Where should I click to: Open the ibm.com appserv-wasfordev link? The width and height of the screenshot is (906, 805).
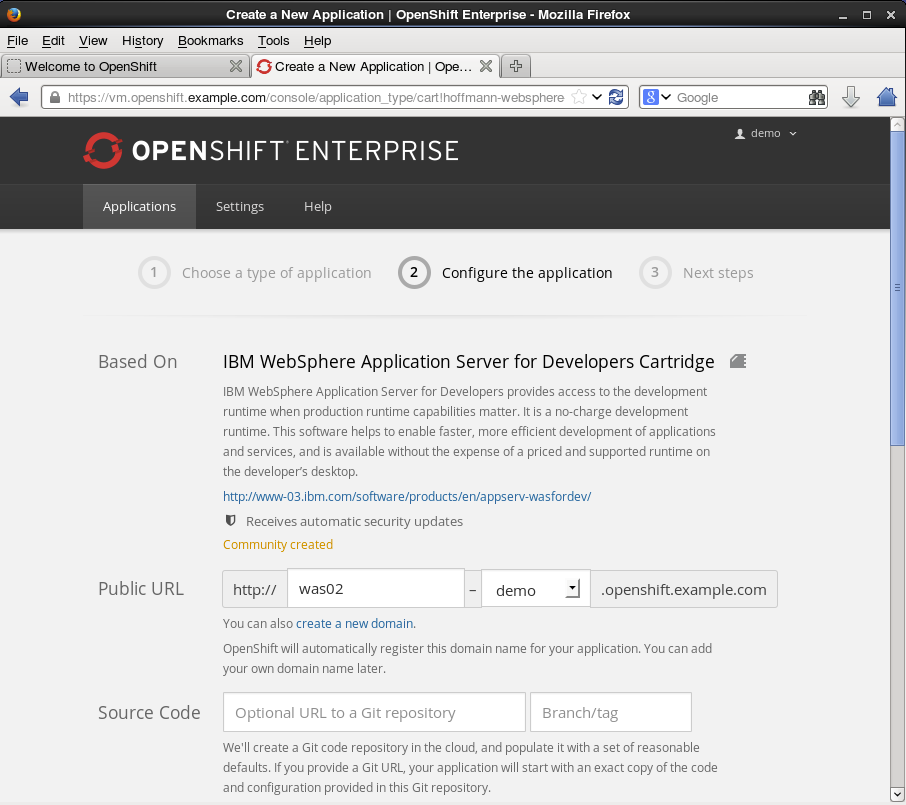(407, 496)
